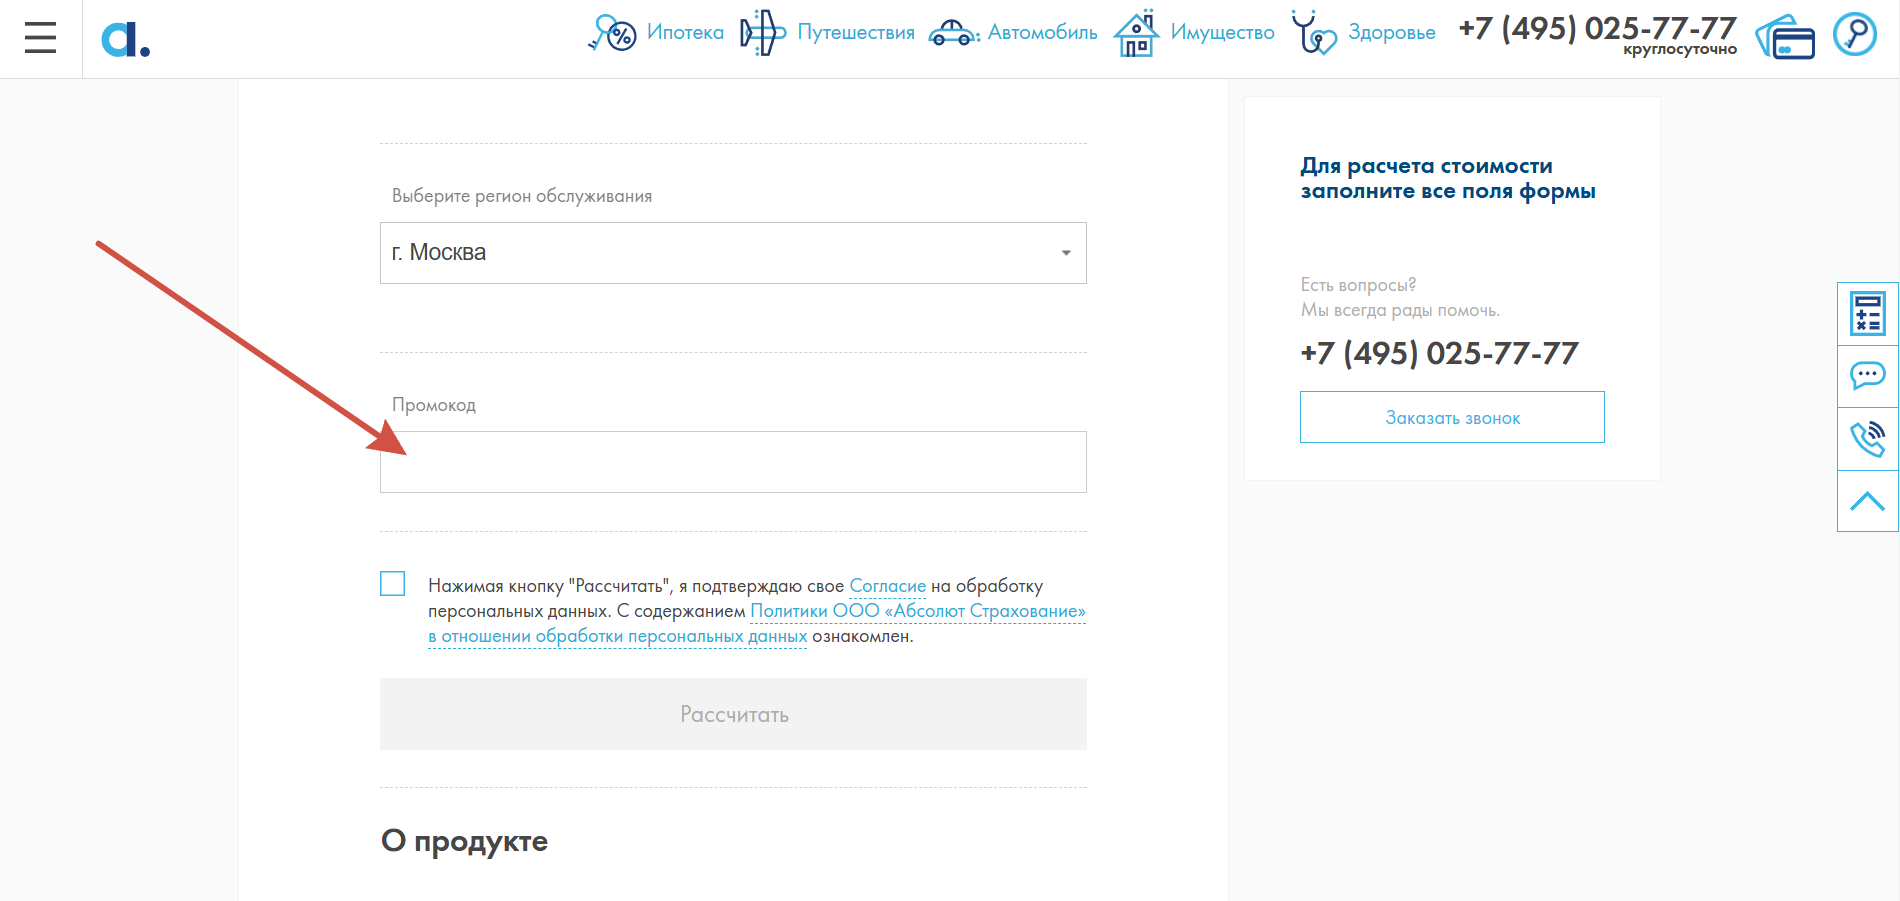The width and height of the screenshot is (1900, 901).
Task: Click the scroll-to-top arrow icon
Action: tap(1868, 501)
